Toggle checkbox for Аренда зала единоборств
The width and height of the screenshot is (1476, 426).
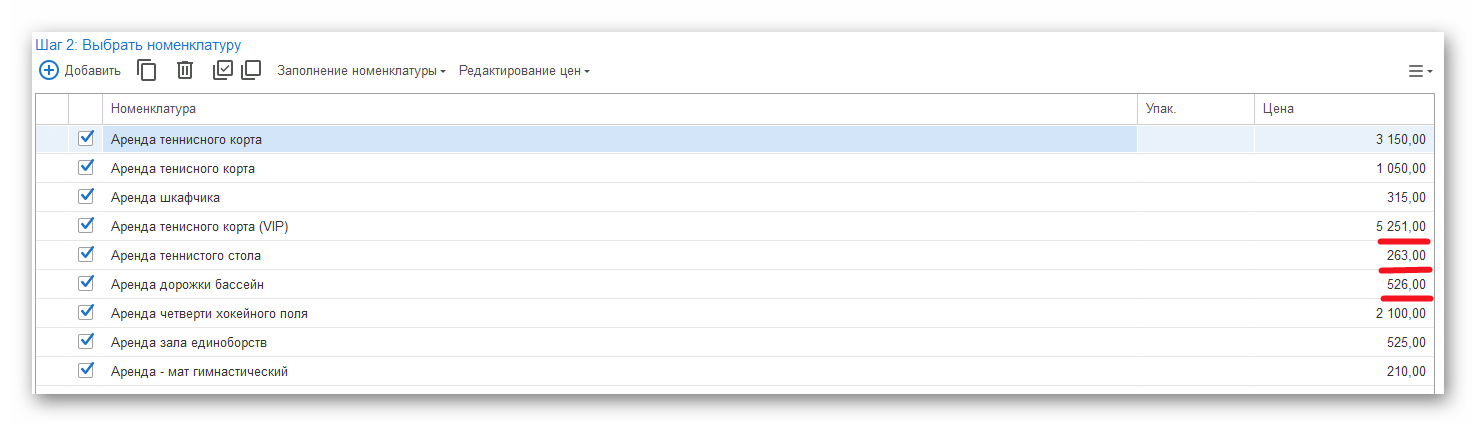[86, 341]
